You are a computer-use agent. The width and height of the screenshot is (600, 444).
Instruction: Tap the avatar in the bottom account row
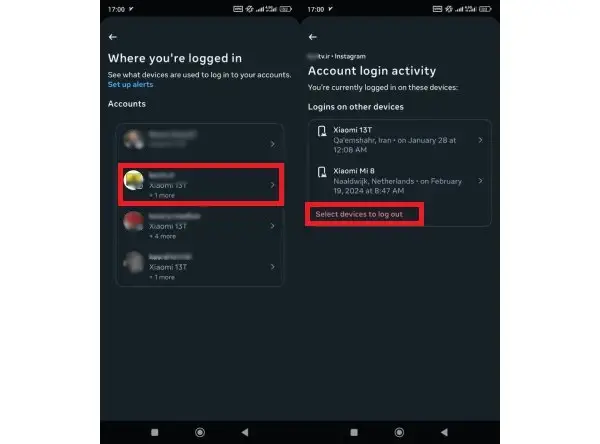tap(134, 262)
